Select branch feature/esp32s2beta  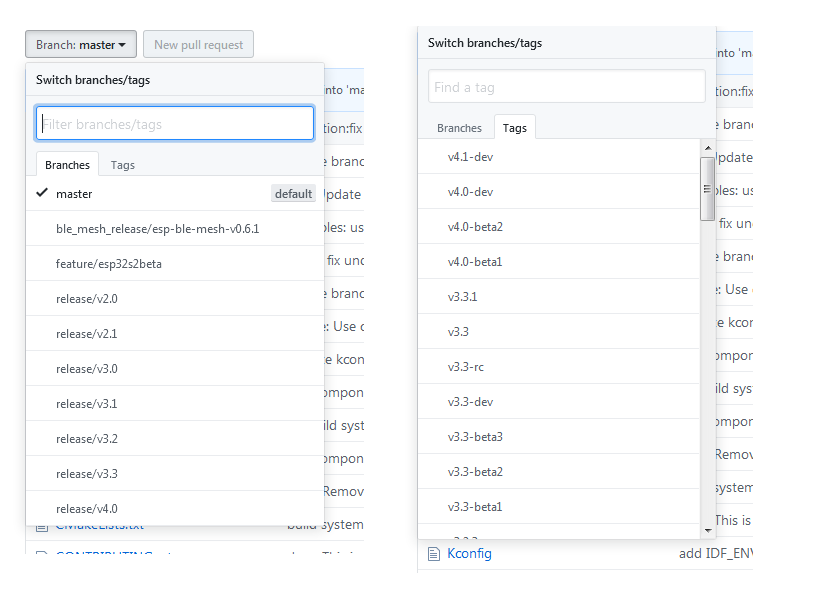[175, 263]
